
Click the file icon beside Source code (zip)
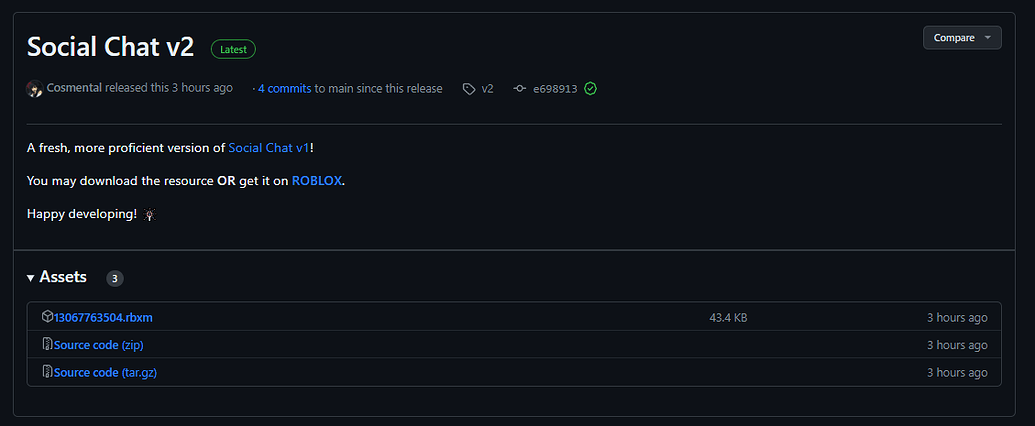point(47,345)
